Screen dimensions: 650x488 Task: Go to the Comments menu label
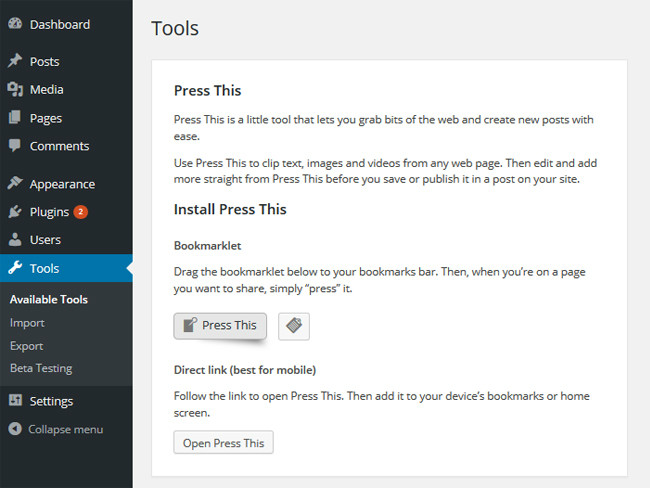click(x=59, y=146)
